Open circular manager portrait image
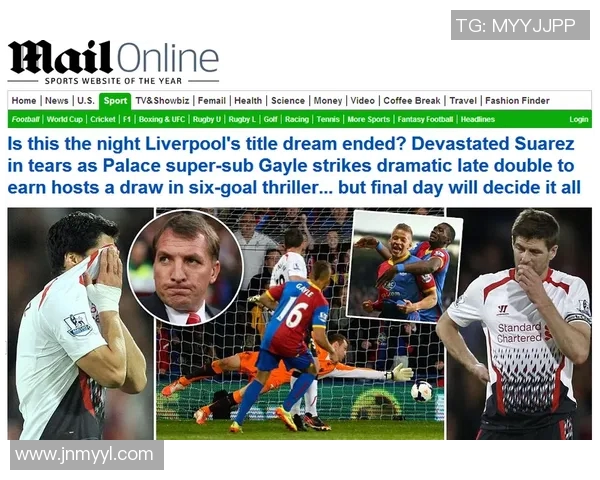 tap(185, 267)
